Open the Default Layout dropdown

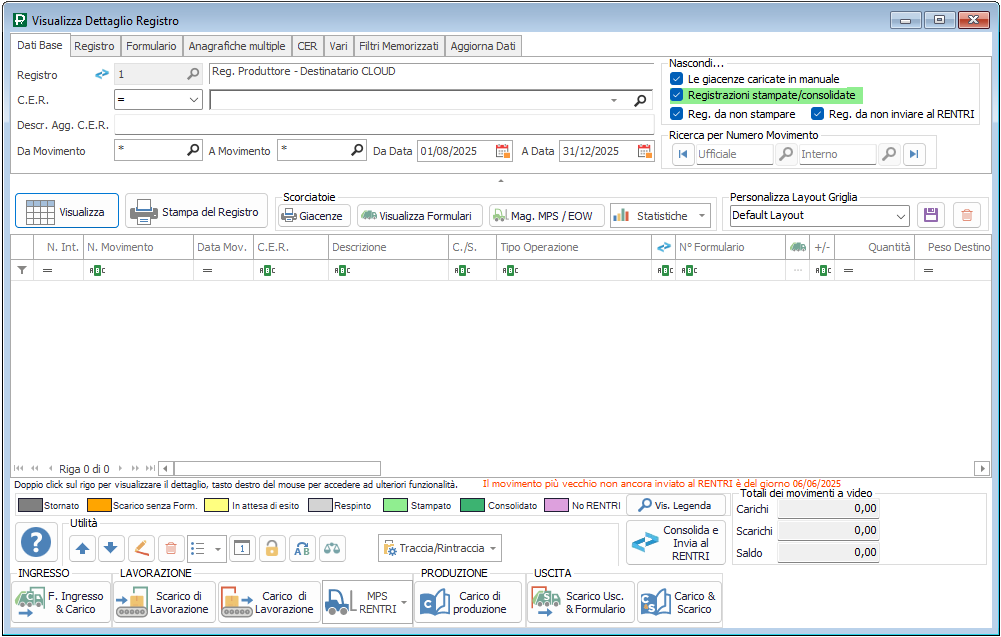tap(900, 216)
